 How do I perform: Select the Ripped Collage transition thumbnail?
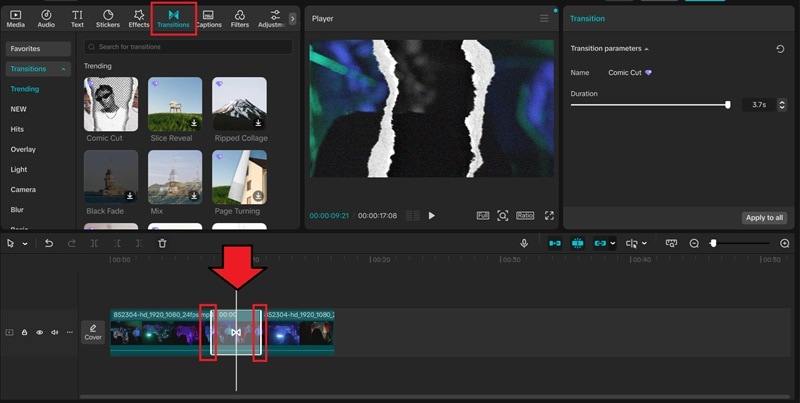tap(239, 104)
